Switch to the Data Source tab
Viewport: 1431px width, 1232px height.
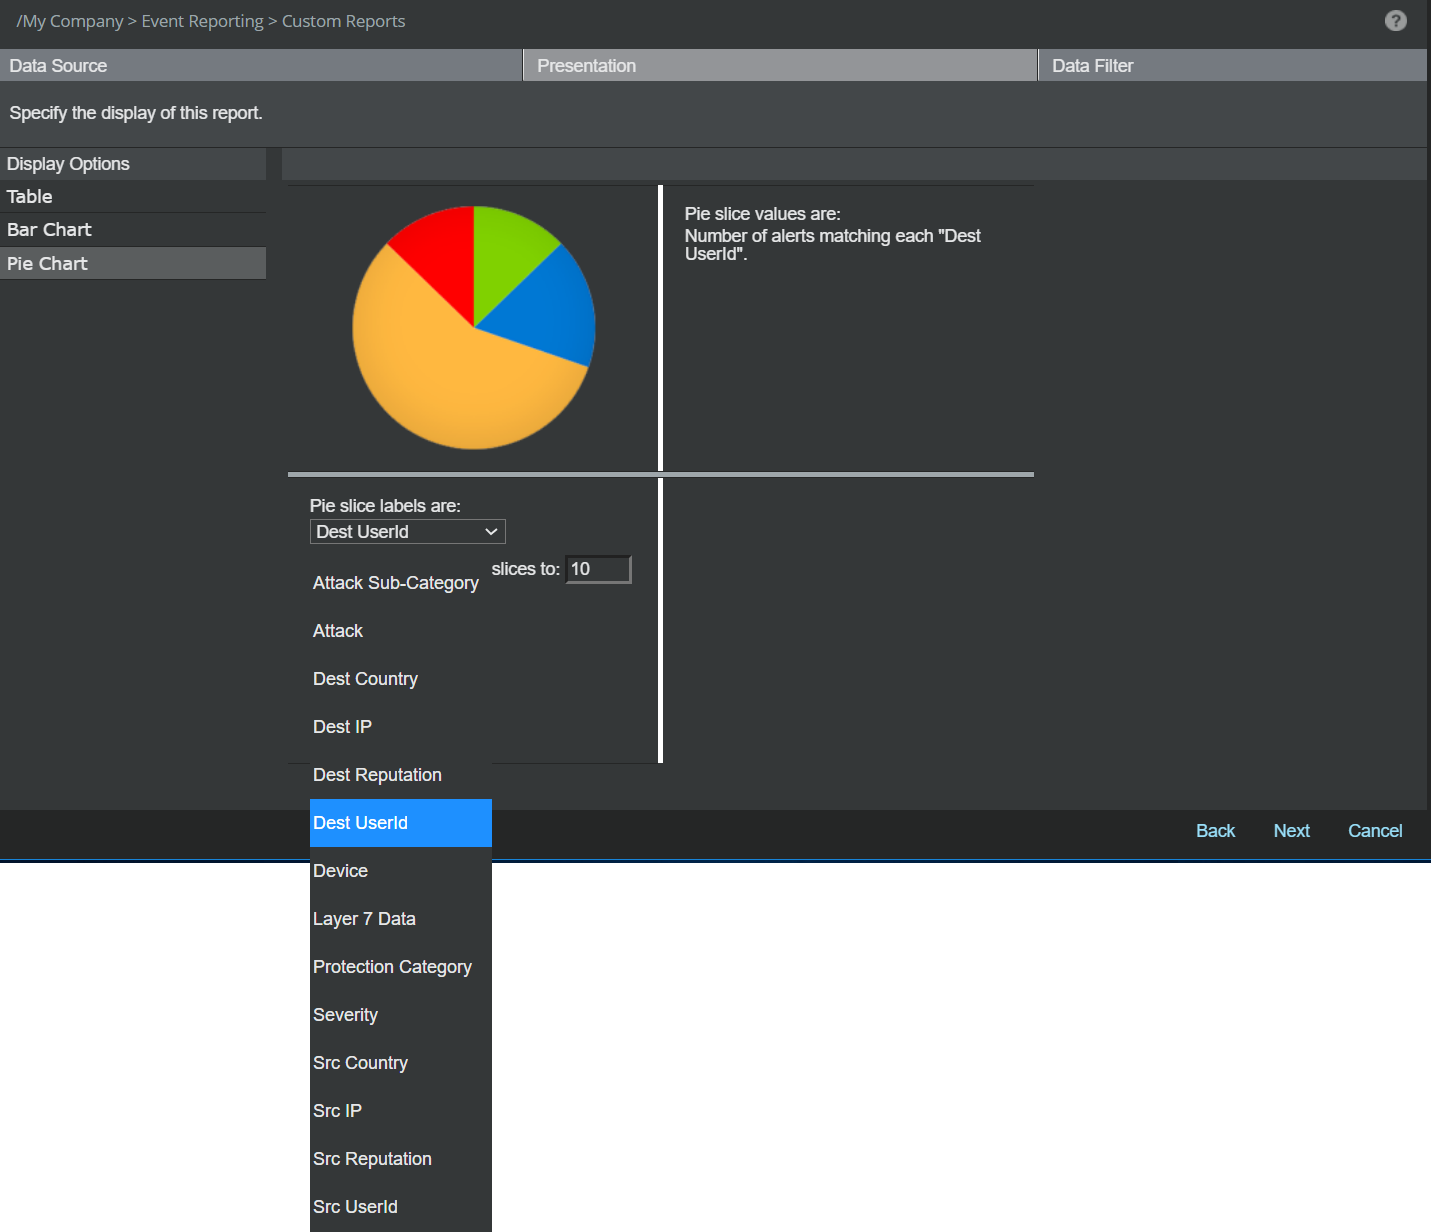[x=261, y=66]
